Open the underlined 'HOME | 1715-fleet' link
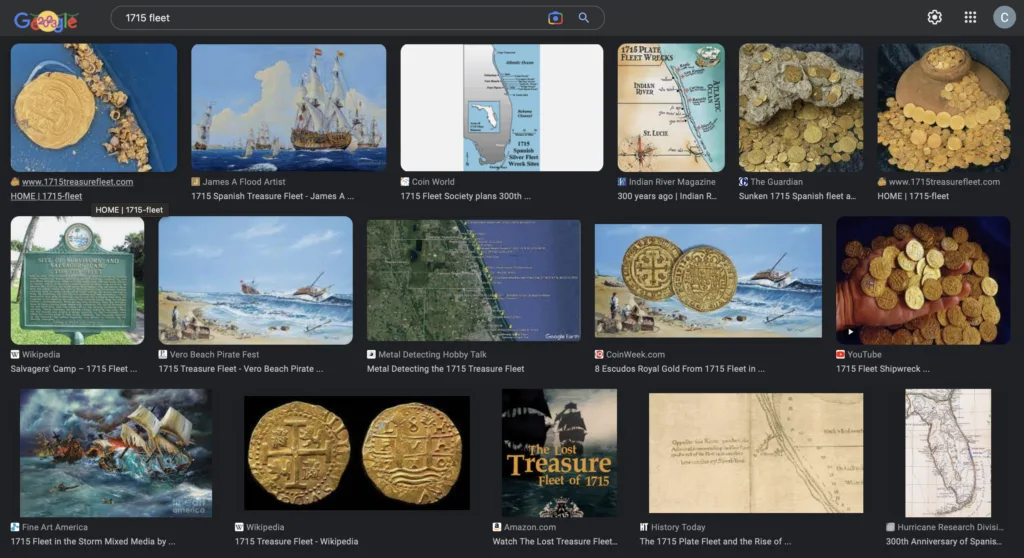This screenshot has height=558, width=1024. click(x=46, y=196)
